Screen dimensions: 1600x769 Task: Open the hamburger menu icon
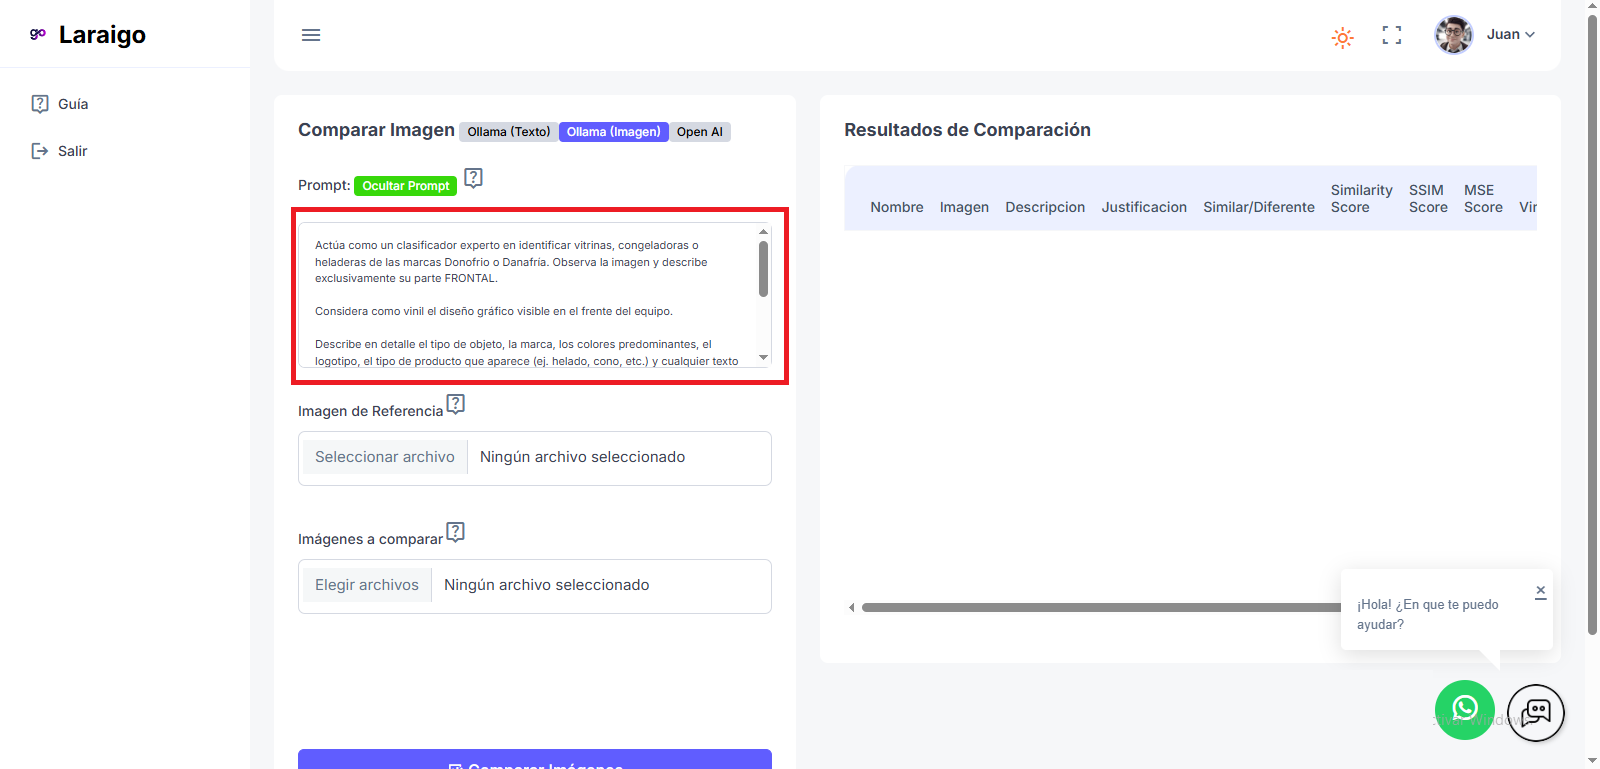point(311,35)
